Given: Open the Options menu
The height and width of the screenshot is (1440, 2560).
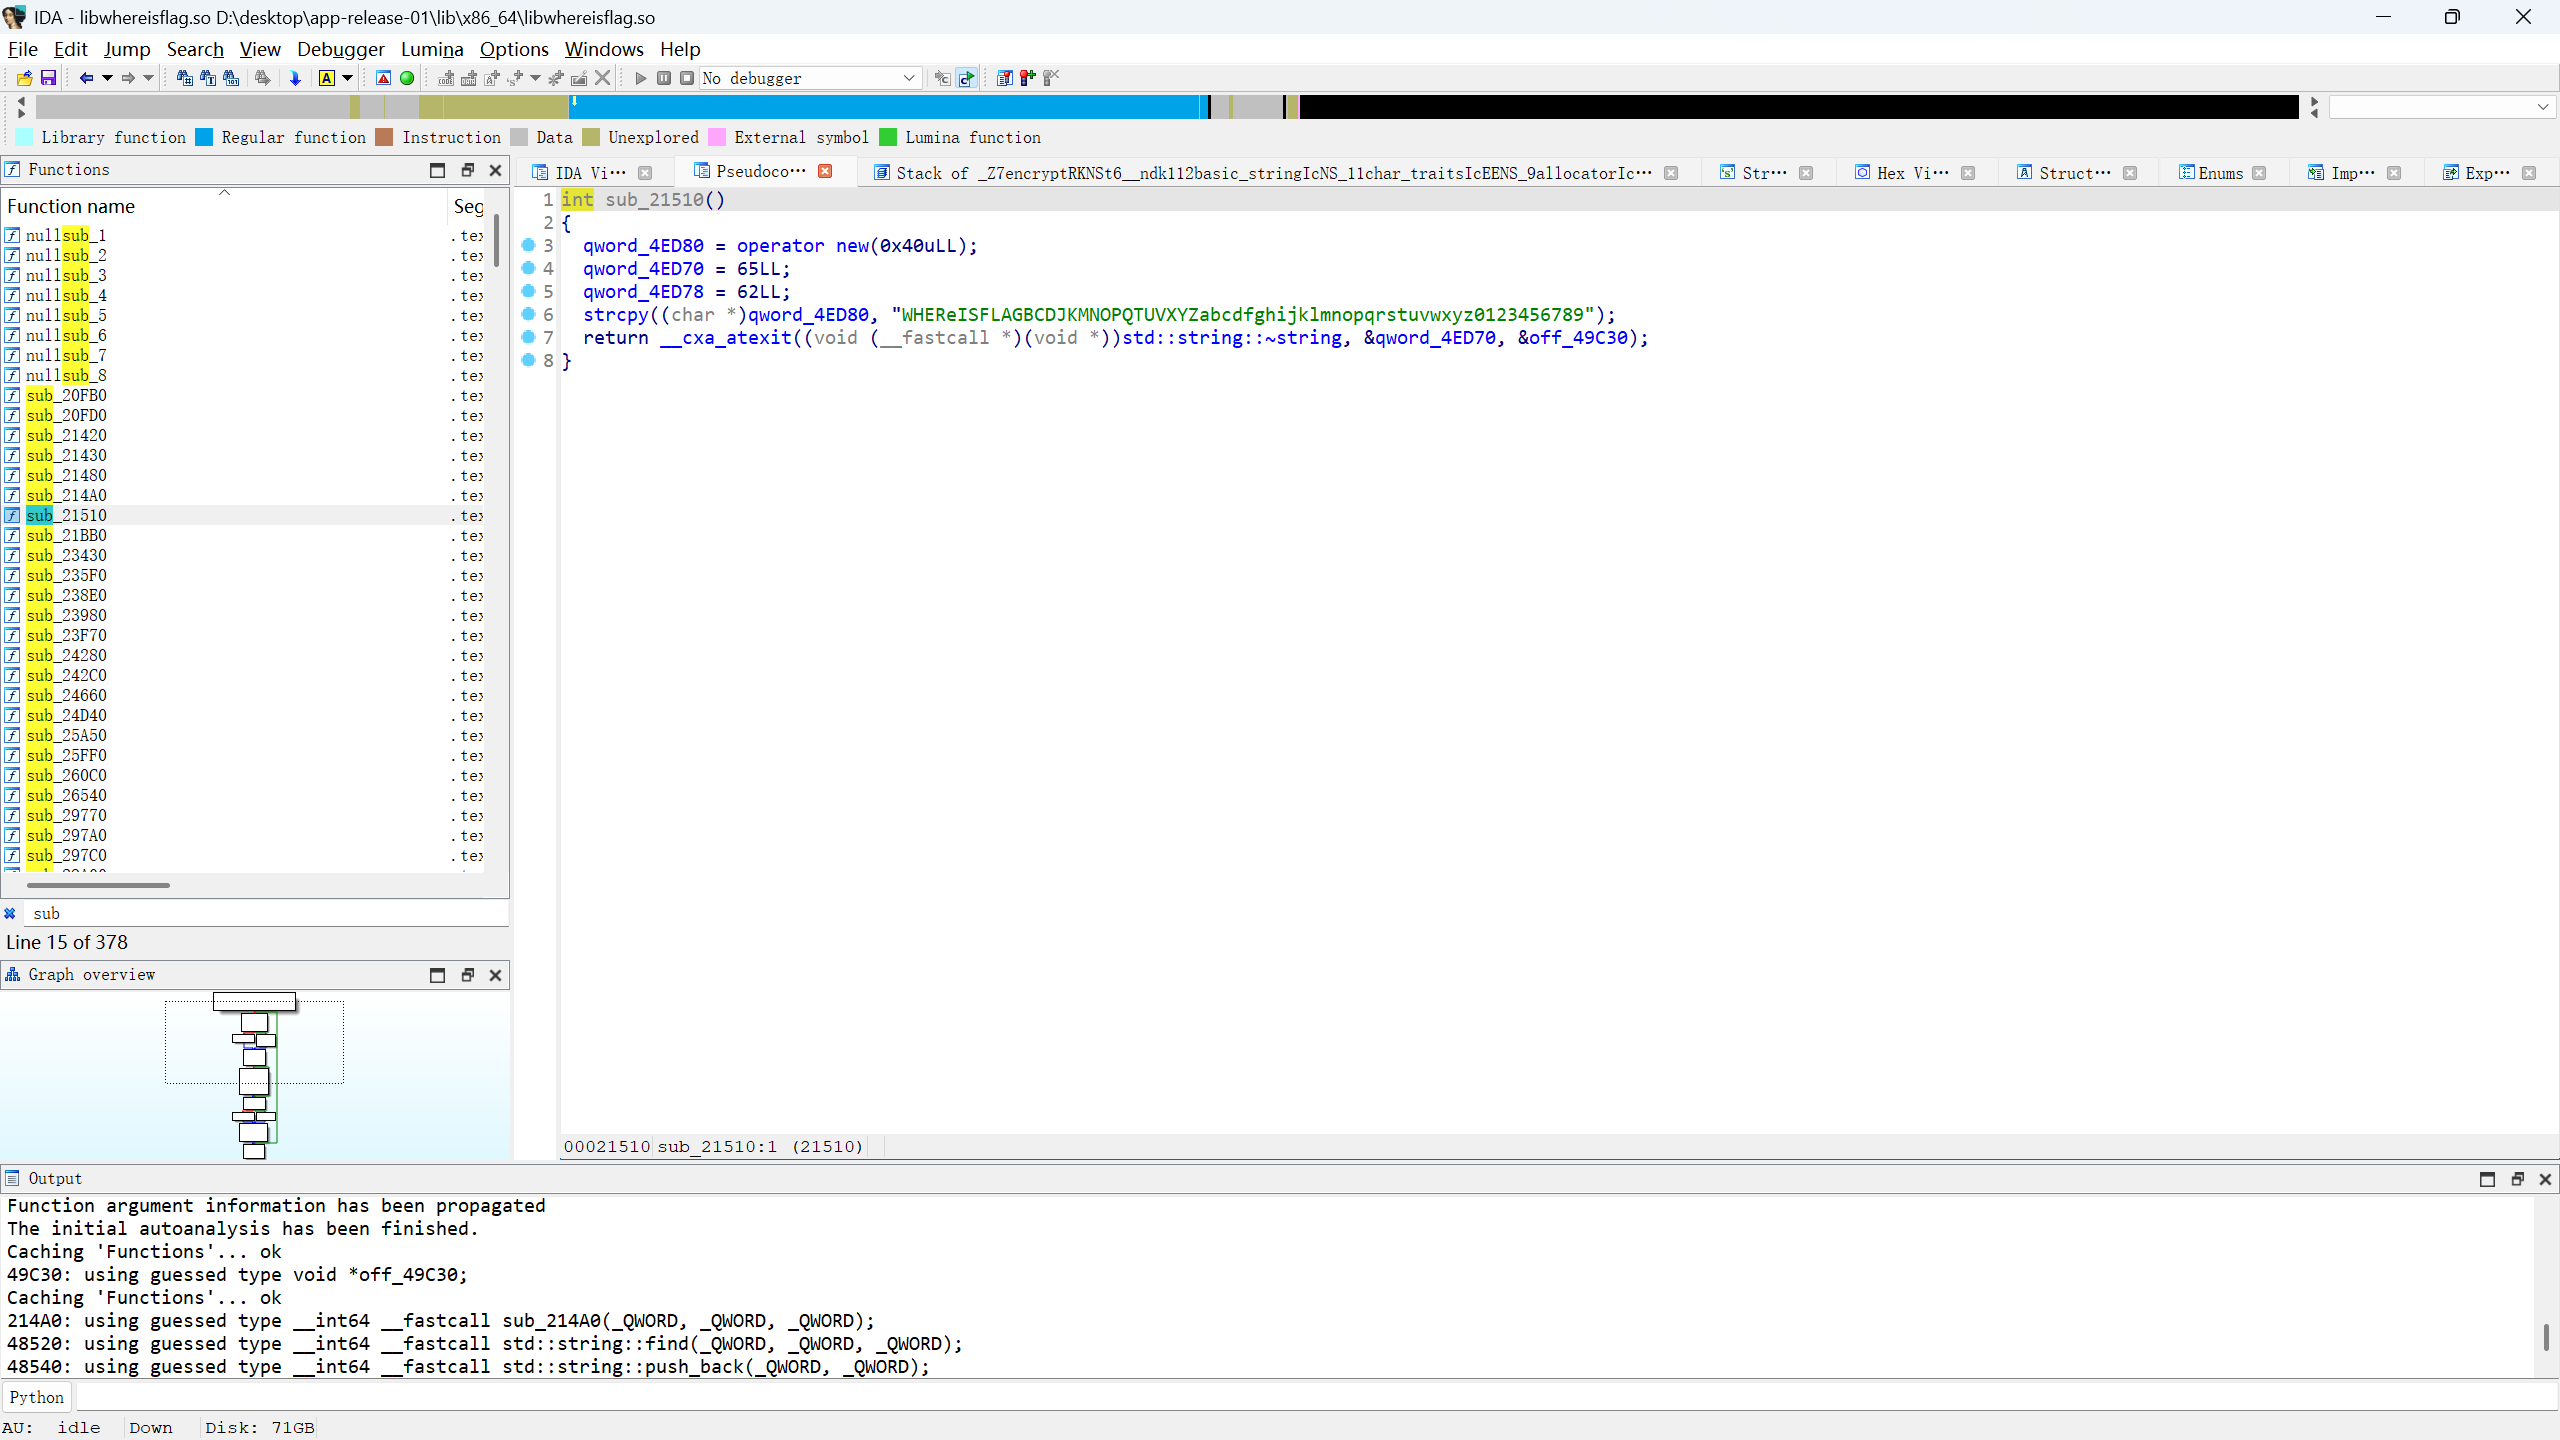Looking at the screenshot, I should tap(514, 49).
